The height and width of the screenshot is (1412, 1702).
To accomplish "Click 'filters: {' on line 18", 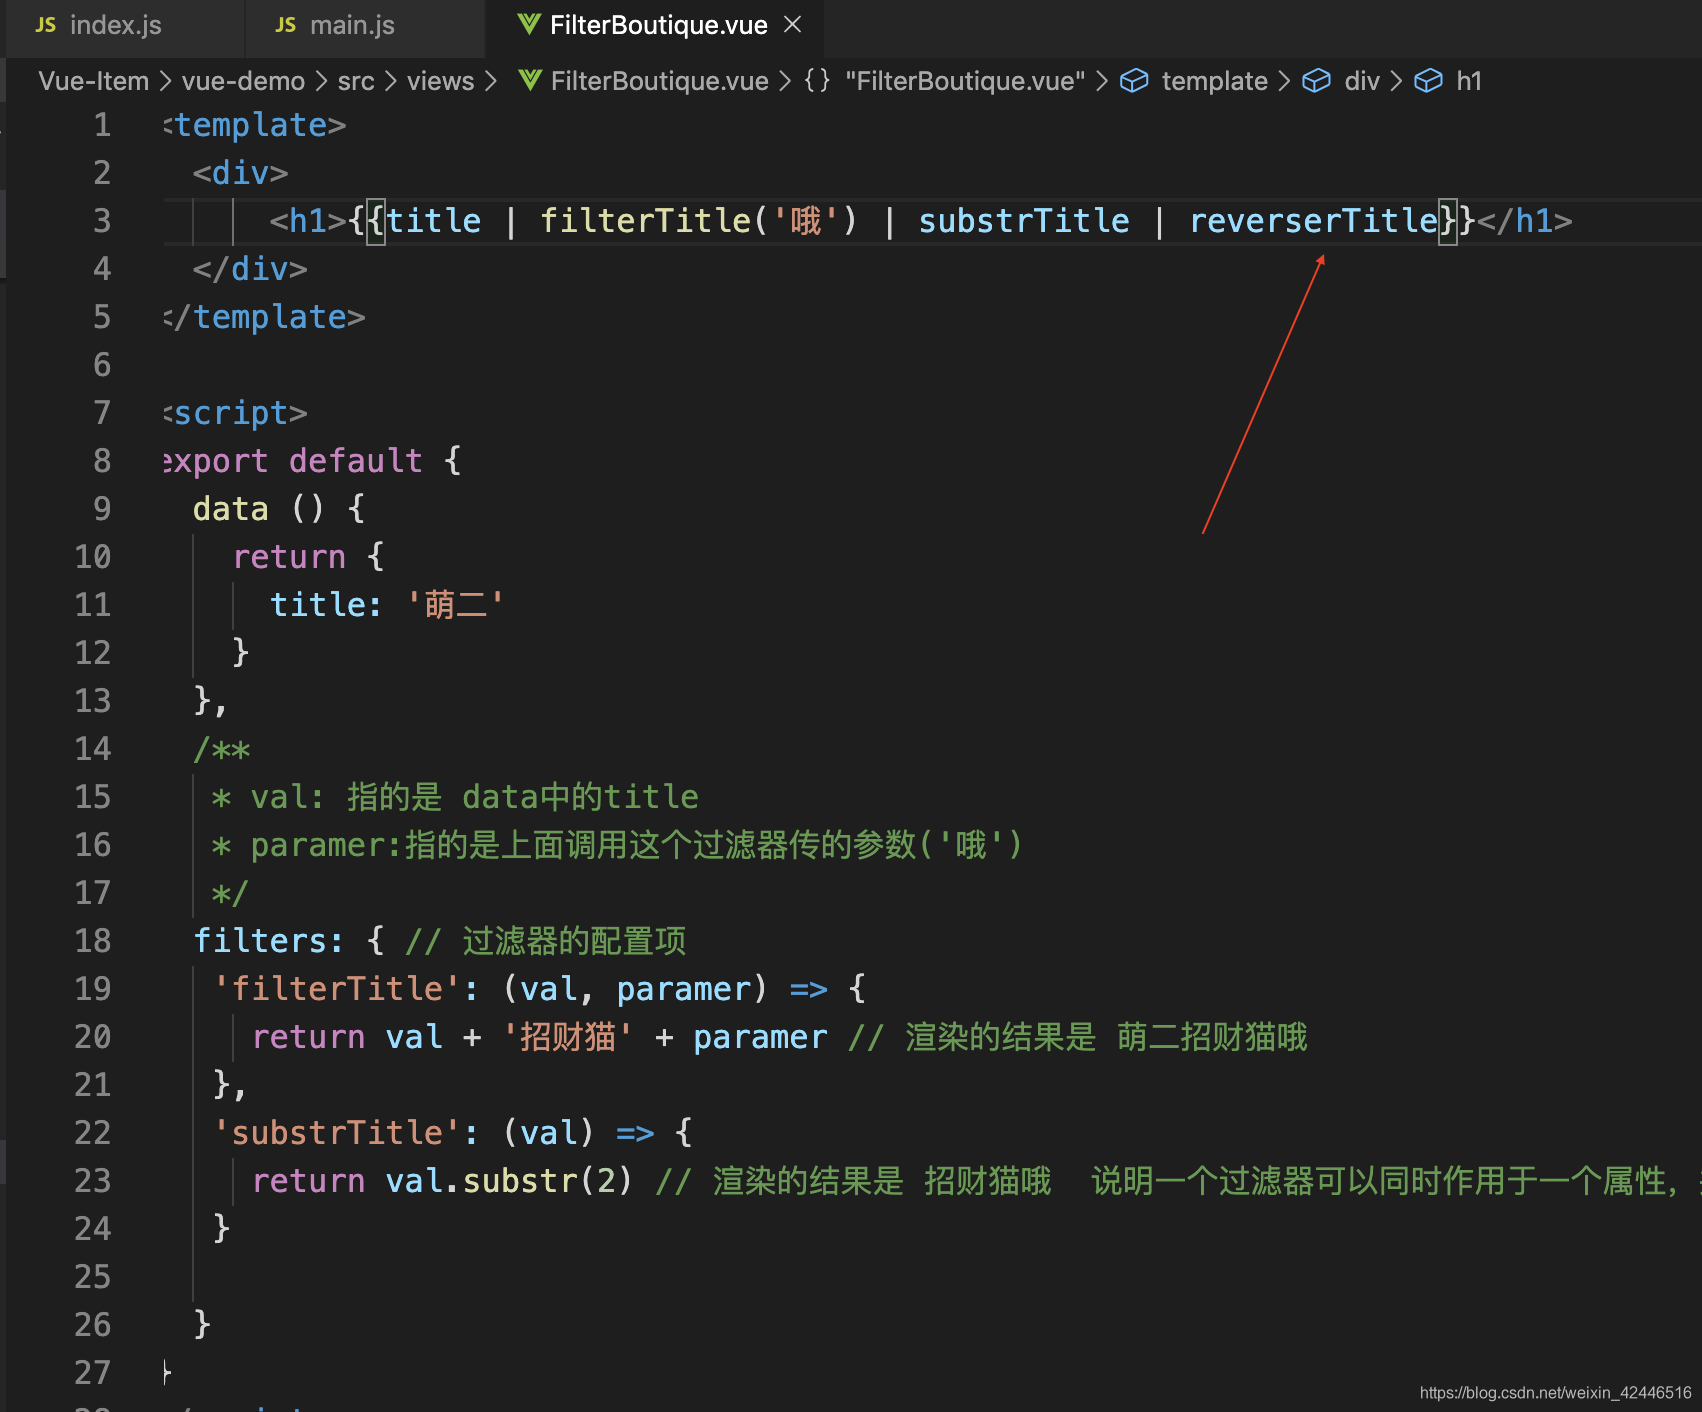I will point(289,940).
